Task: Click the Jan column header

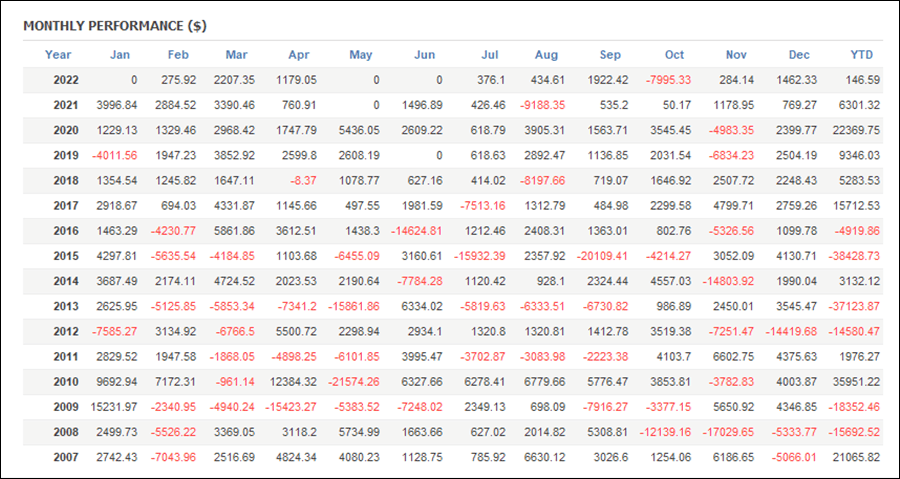Action: pyautogui.click(x=120, y=55)
